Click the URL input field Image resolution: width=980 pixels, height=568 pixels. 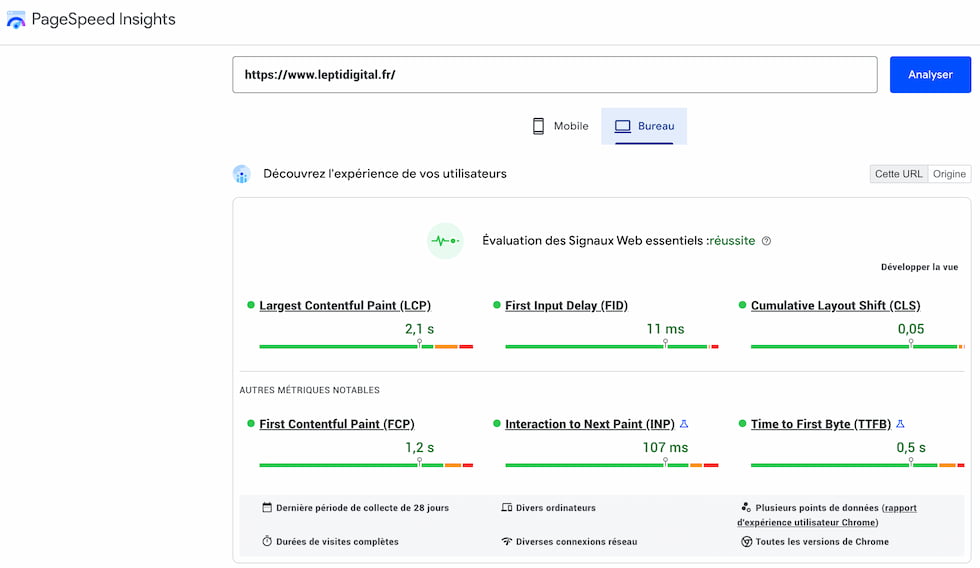click(x=555, y=74)
